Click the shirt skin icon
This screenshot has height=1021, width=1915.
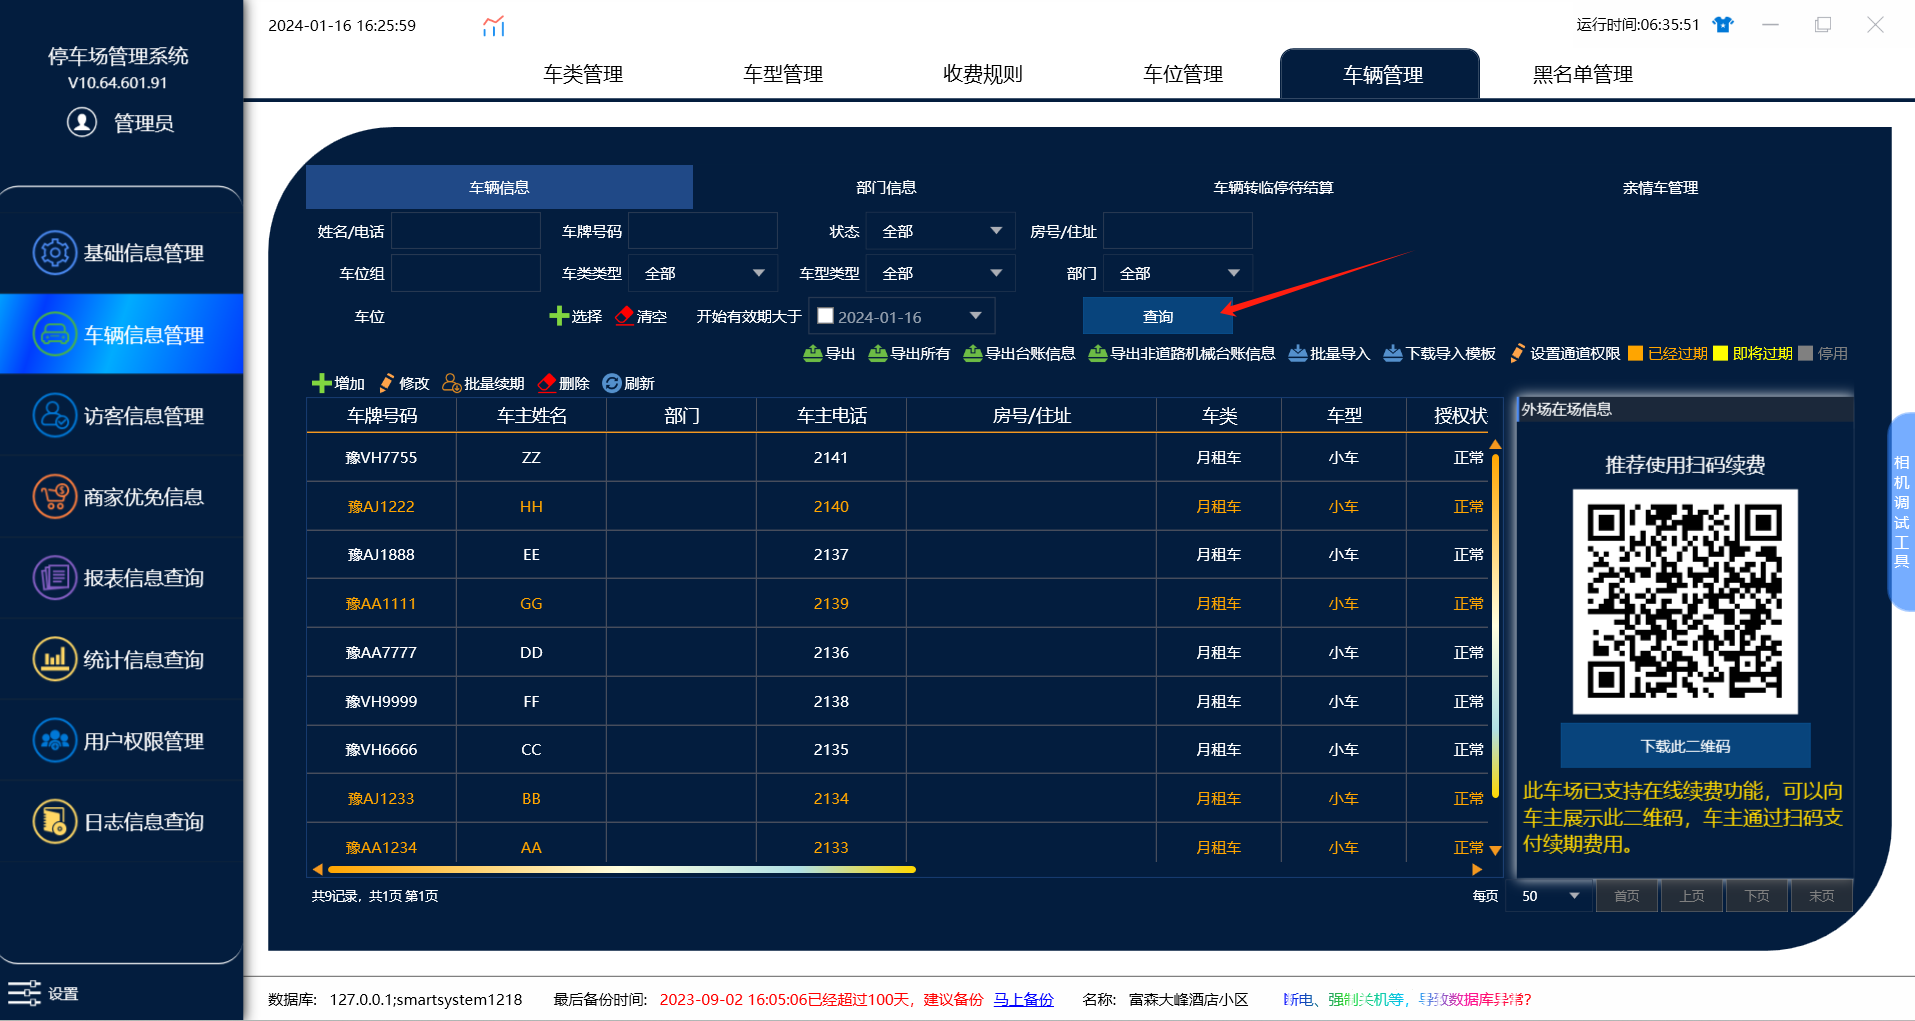1723,25
